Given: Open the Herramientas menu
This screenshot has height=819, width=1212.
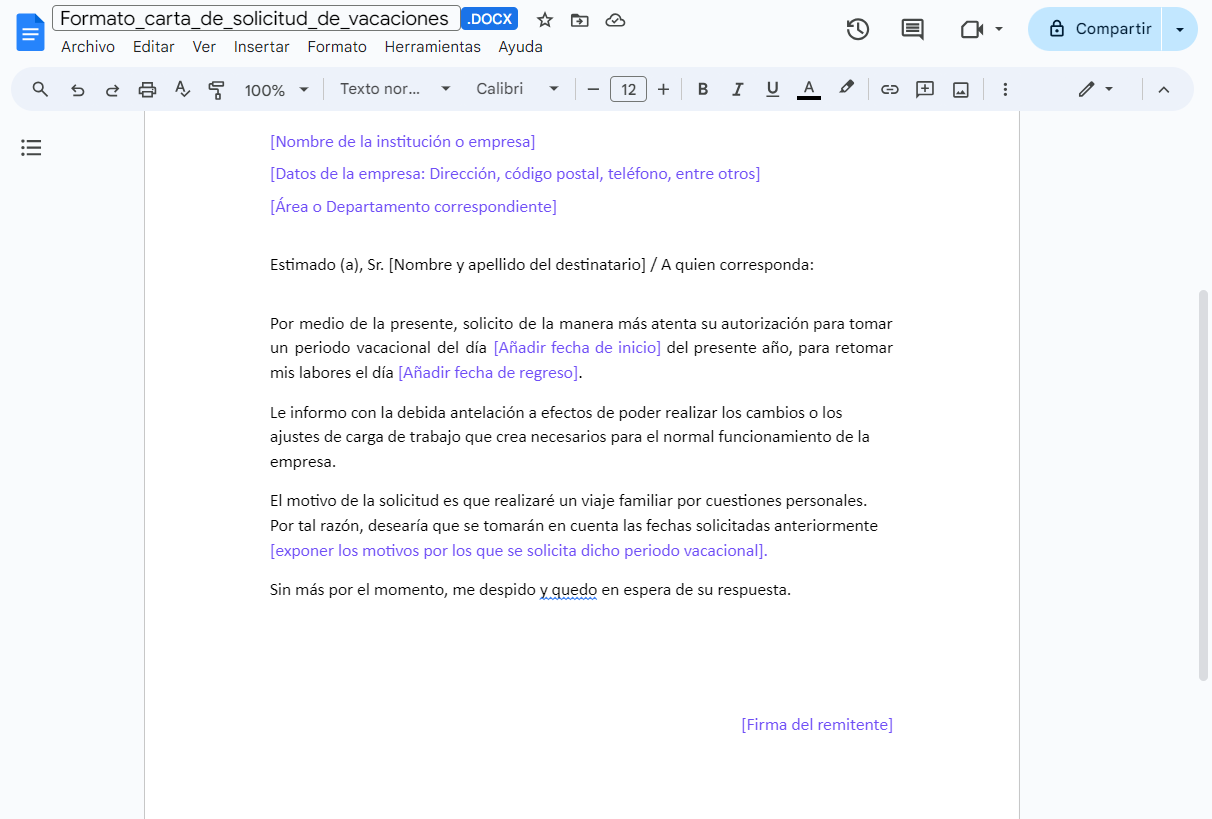Looking at the screenshot, I should point(432,46).
